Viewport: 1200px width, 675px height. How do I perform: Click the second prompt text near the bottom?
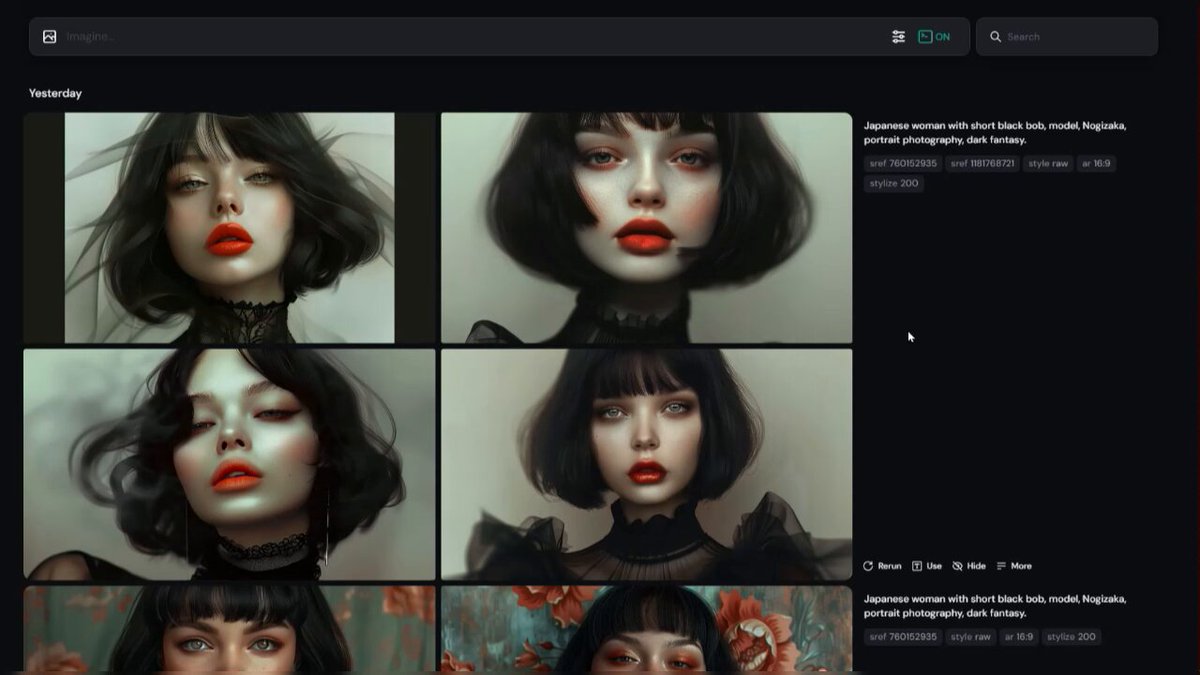tap(995, 606)
